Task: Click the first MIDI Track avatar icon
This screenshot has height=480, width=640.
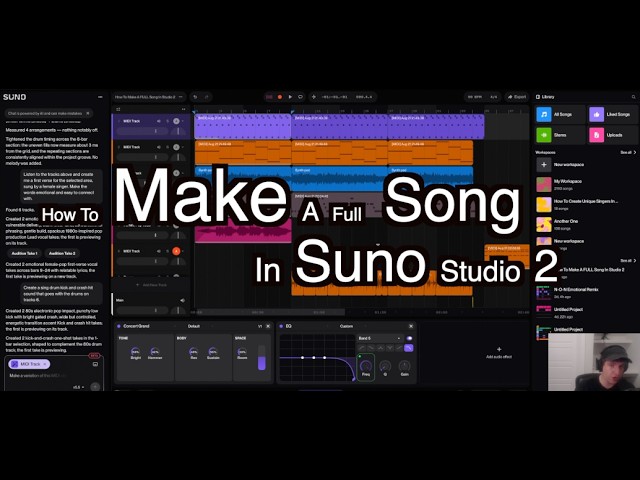Action: point(176,121)
